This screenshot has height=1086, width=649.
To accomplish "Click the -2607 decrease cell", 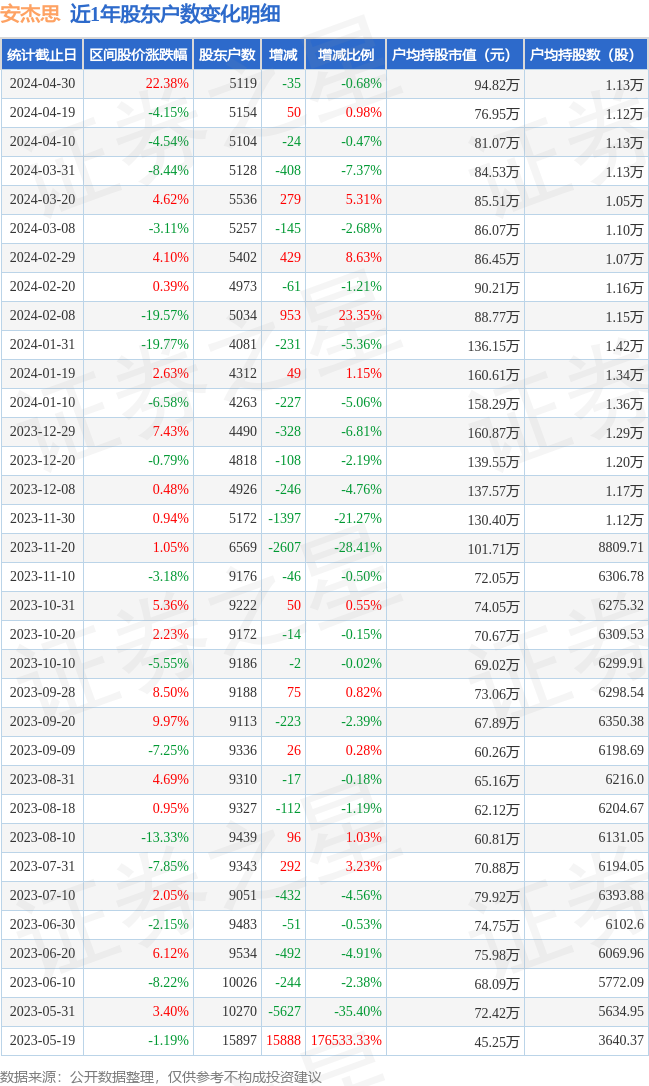I will 285,548.
